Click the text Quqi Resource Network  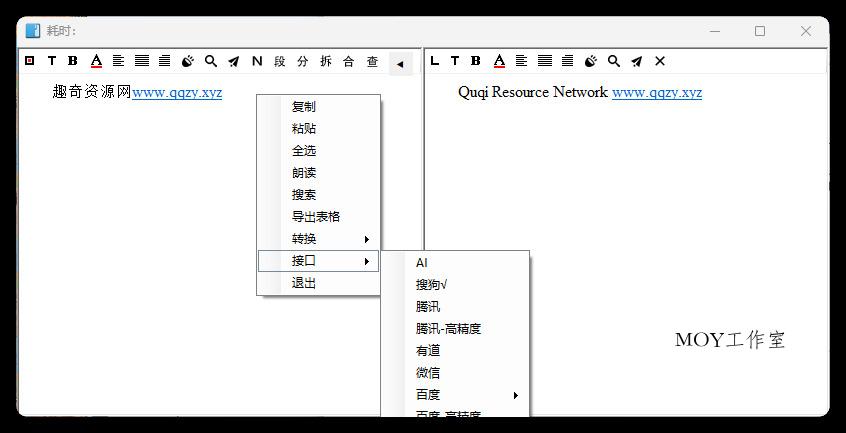point(533,92)
